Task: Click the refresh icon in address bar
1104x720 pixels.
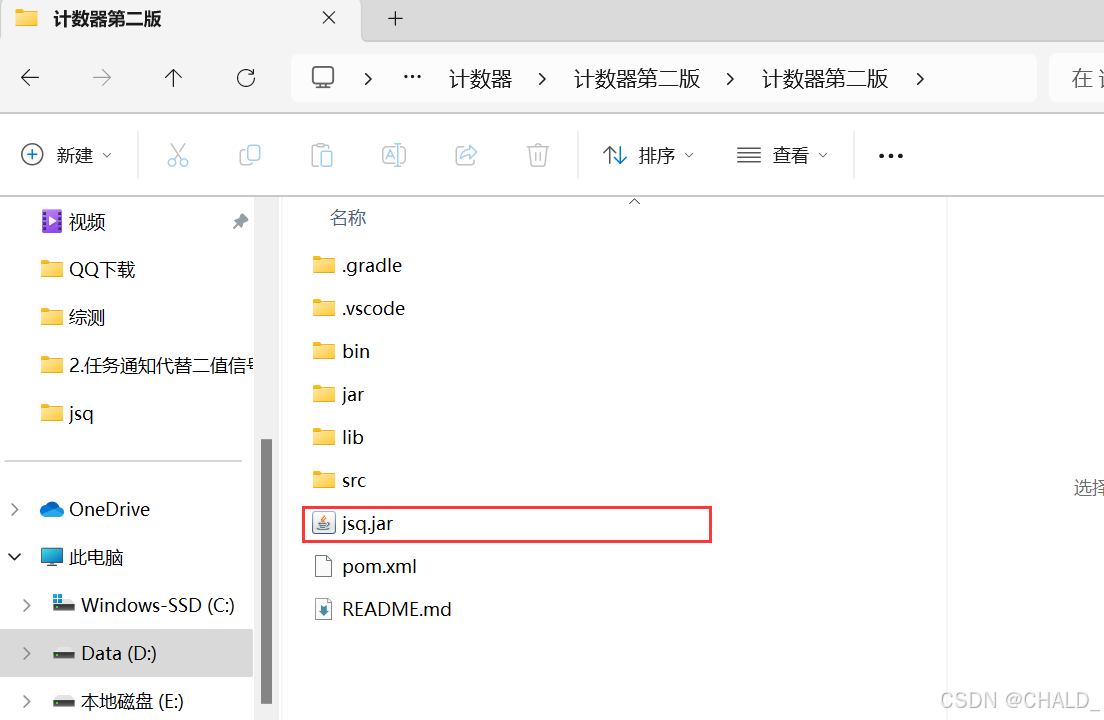Action: [245, 78]
